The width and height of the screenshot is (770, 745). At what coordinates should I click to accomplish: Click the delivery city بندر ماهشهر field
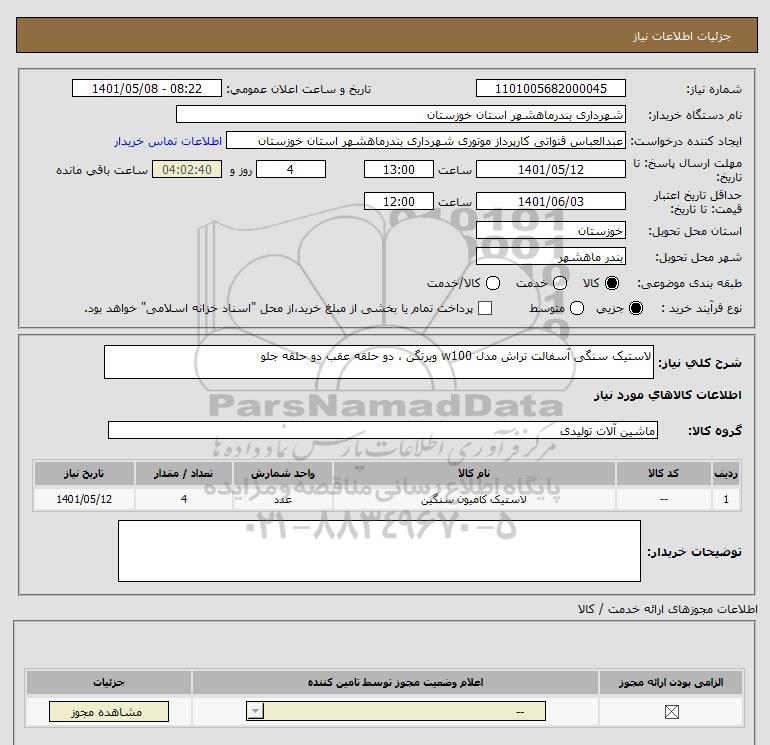click(550, 256)
